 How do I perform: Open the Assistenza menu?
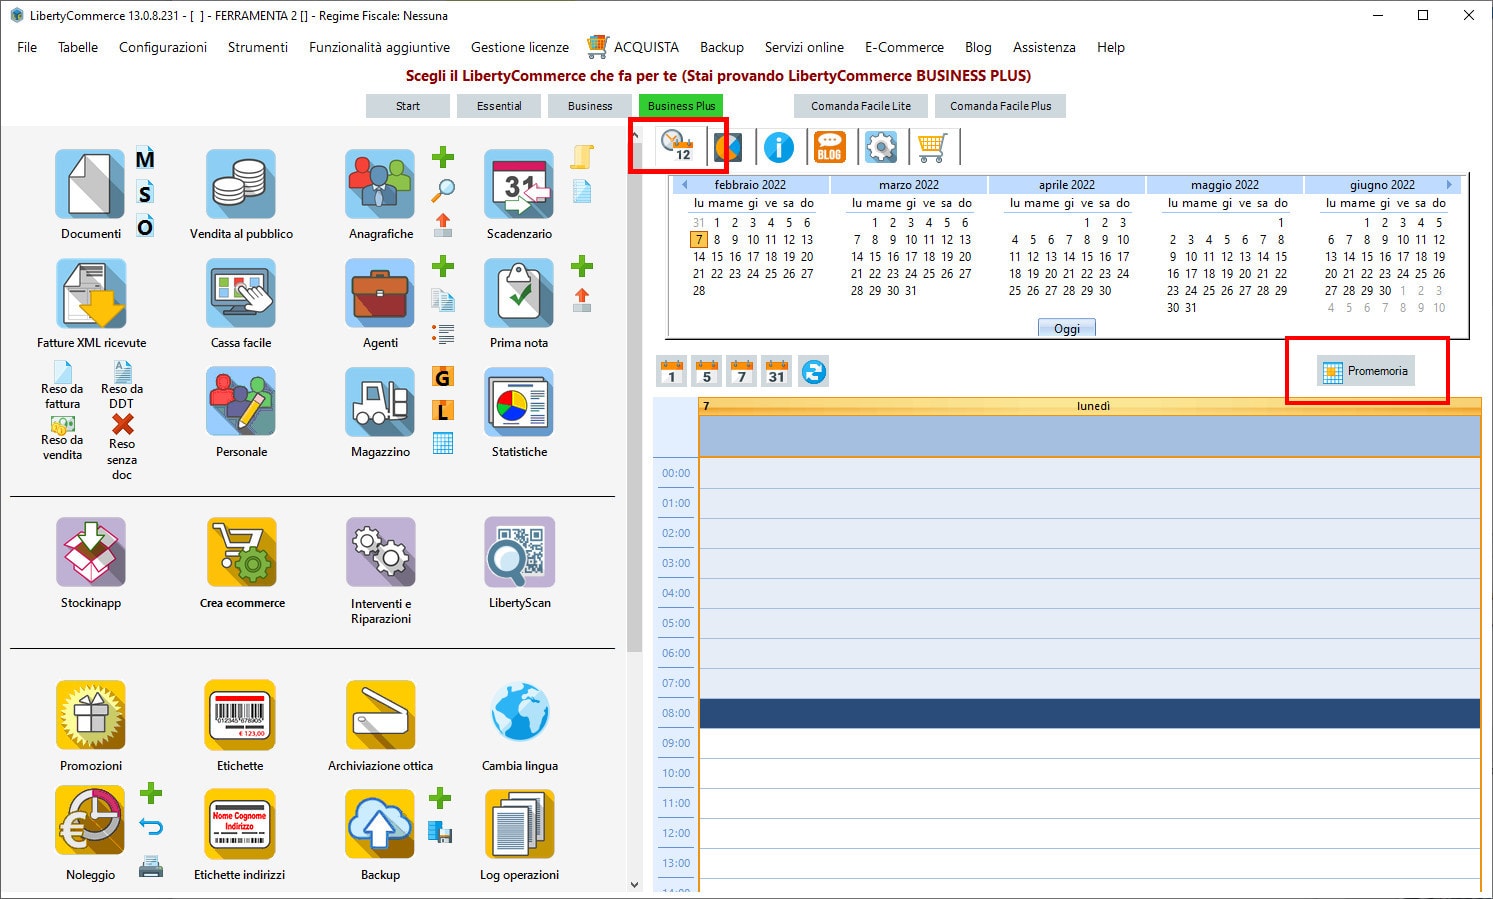[x=1044, y=47]
